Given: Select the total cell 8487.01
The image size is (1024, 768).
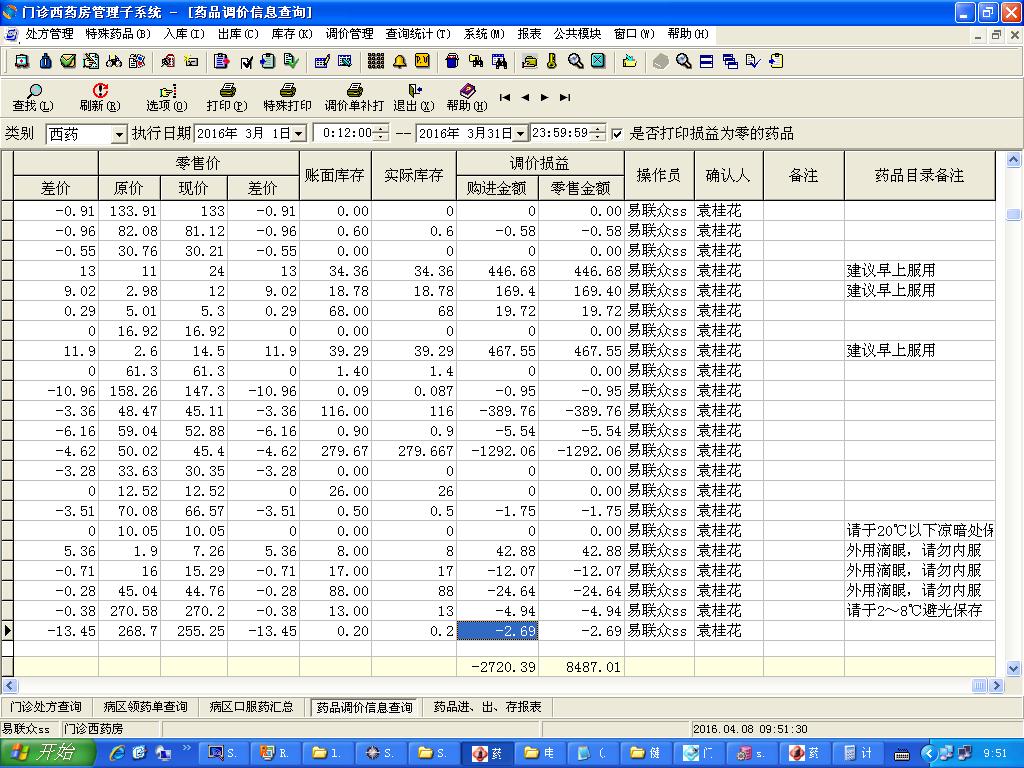Looking at the screenshot, I should (x=581, y=667).
